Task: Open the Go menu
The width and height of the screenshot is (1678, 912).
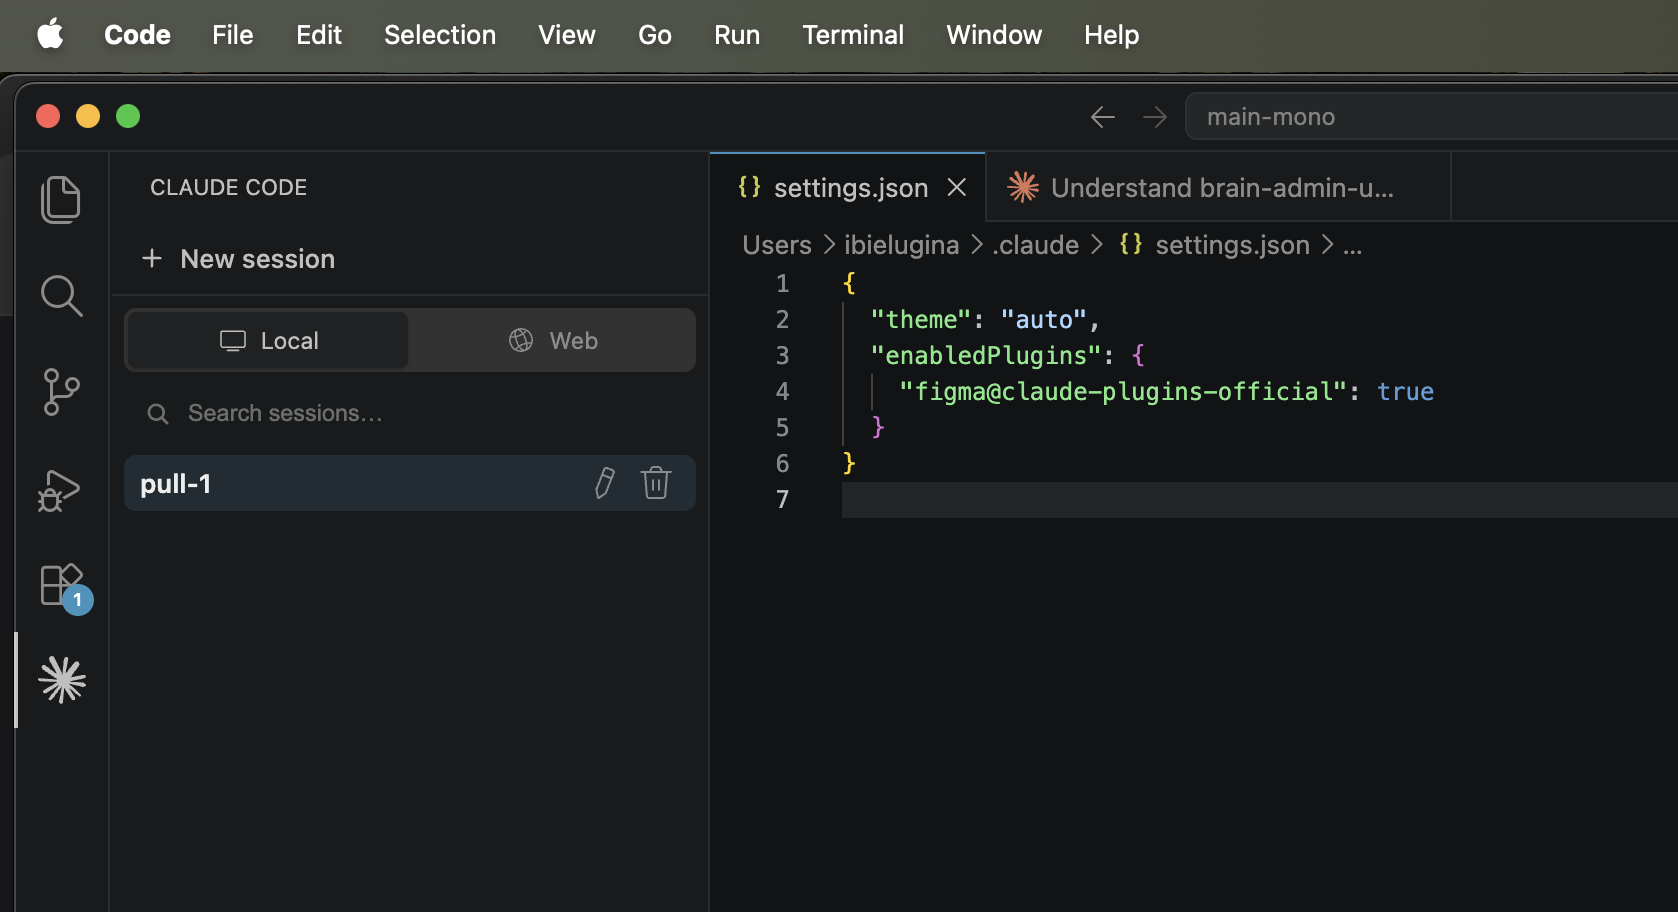Action: (x=655, y=35)
